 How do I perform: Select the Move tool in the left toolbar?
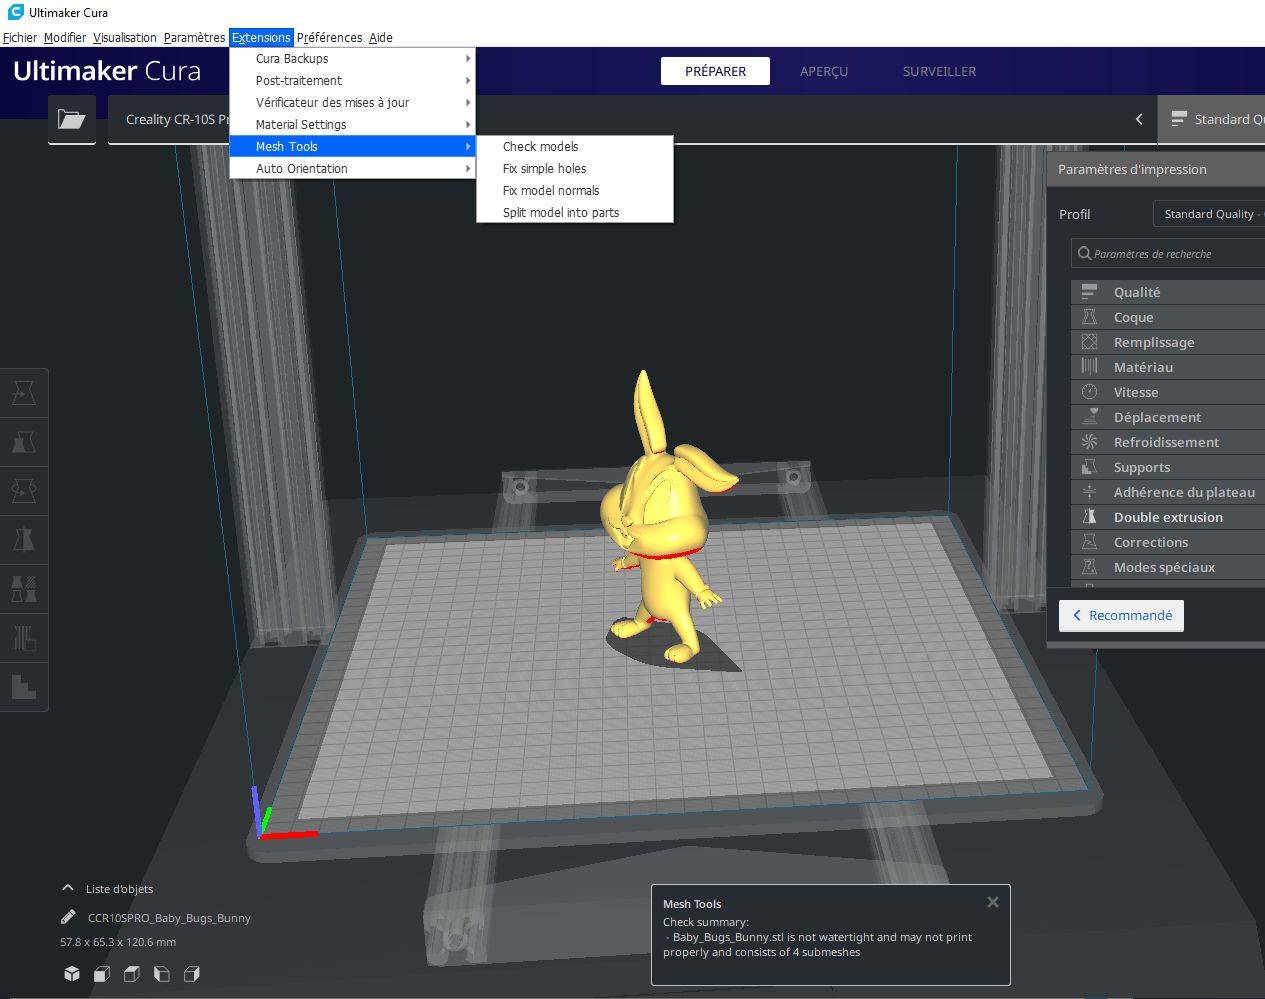24,392
